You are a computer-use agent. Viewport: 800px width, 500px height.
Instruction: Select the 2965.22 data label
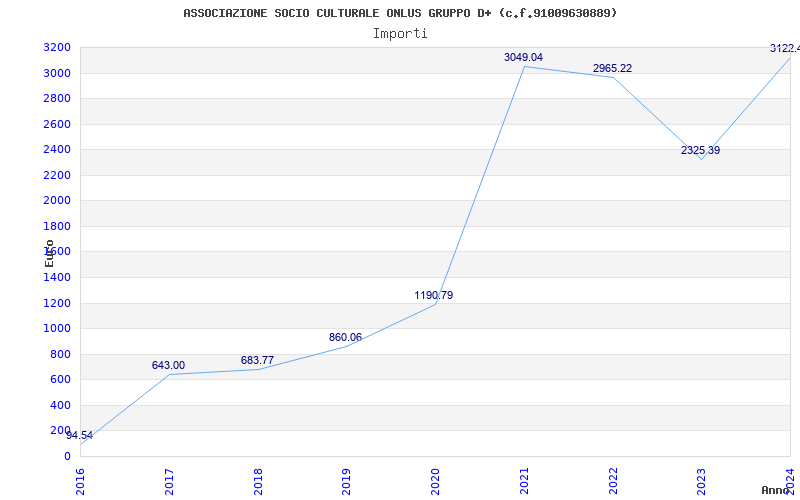[612, 68]
